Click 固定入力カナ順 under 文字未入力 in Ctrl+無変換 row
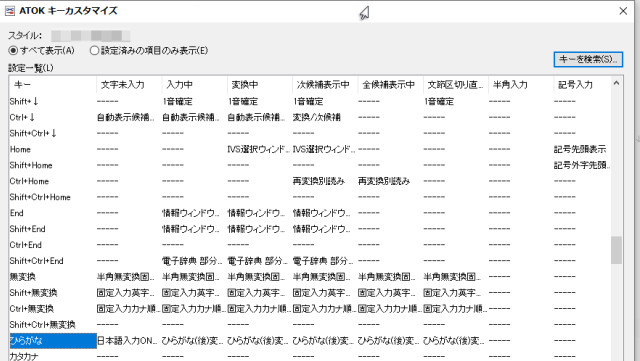This screenshot has height=361, width=640. pos(128,308)
